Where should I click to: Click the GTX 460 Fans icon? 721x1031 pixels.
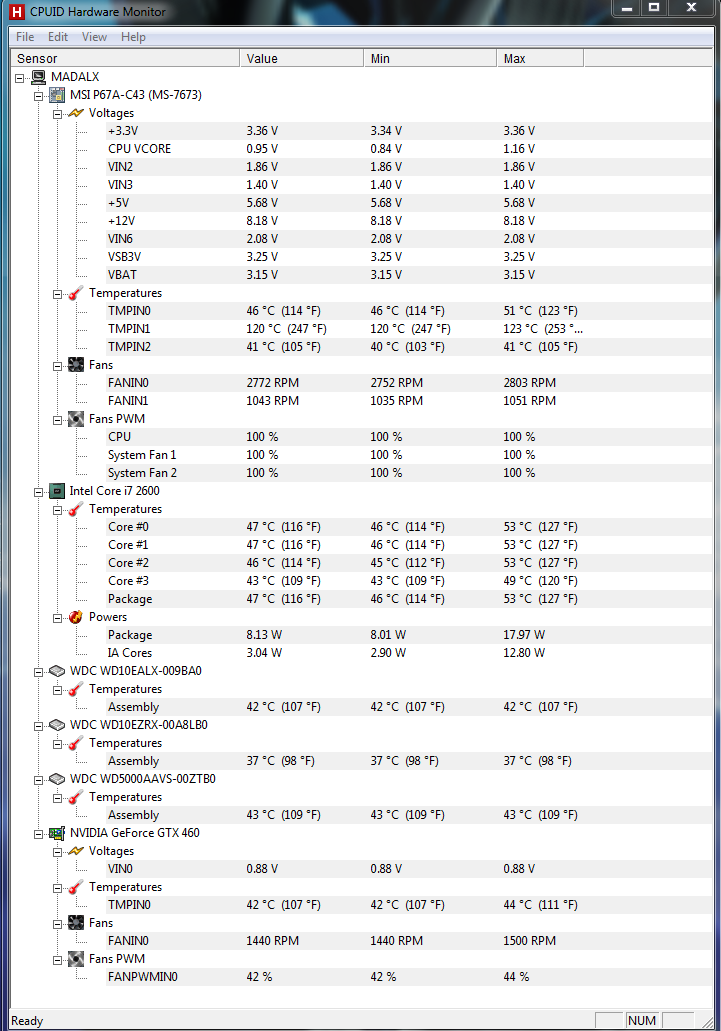tap(76, 923)
